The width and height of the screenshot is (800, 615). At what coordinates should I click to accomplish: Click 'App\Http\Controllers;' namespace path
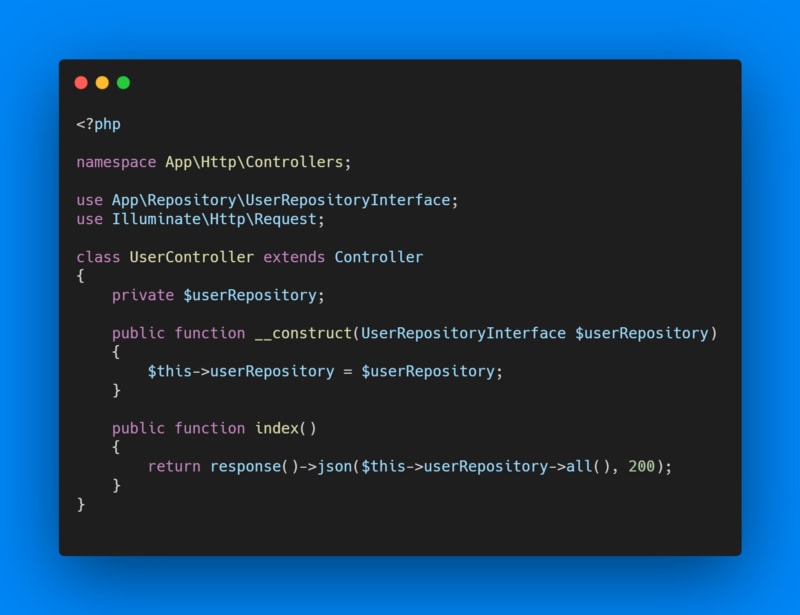(x=258, y=162)
